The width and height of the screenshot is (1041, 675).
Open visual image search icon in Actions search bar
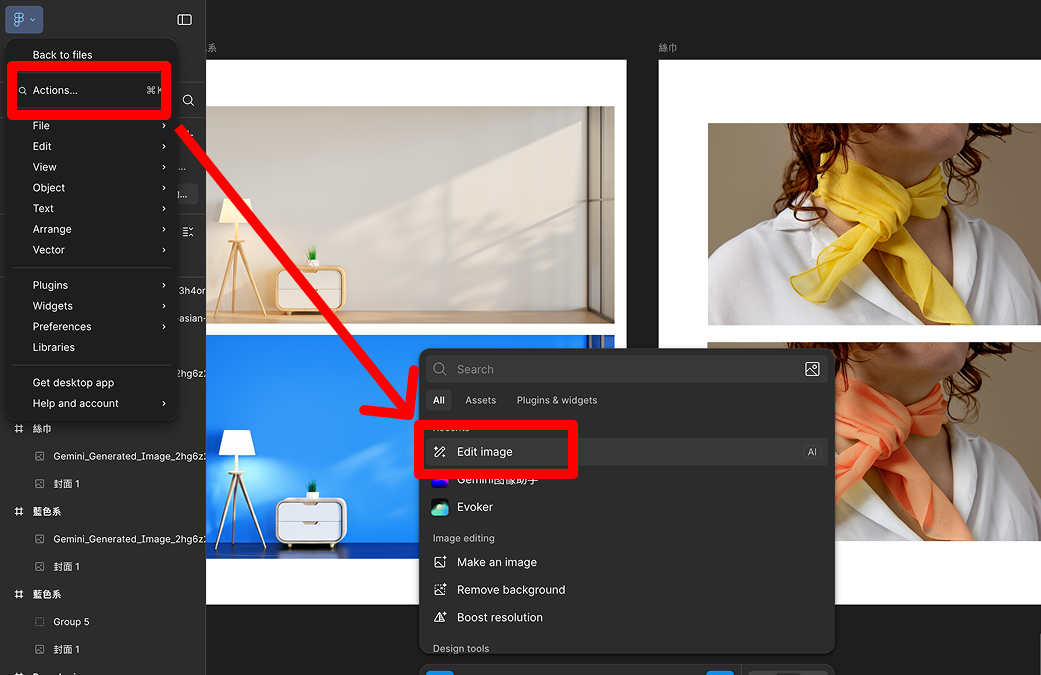[x=812, y=369]
